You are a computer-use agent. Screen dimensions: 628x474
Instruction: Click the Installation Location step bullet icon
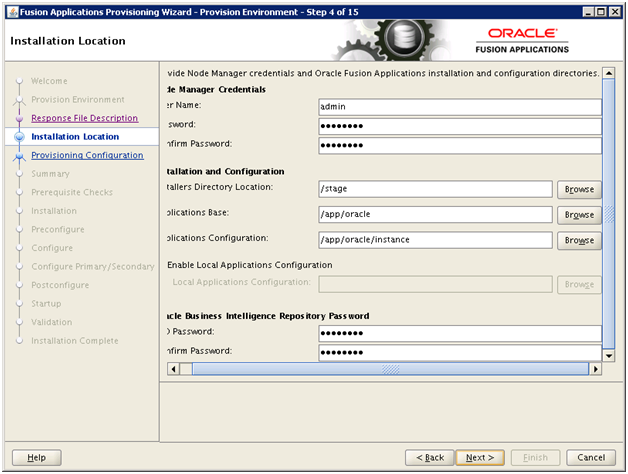tap(19, 137)
